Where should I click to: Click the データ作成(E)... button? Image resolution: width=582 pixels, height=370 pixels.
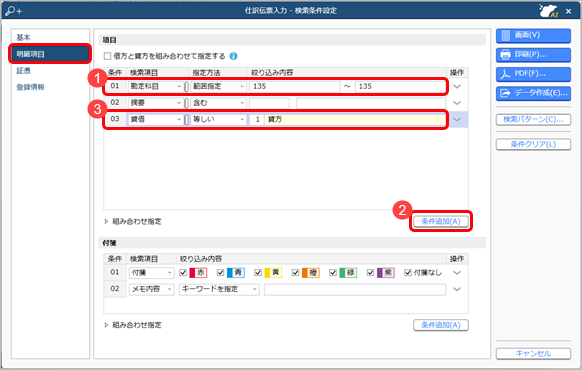tap(533, 93)
